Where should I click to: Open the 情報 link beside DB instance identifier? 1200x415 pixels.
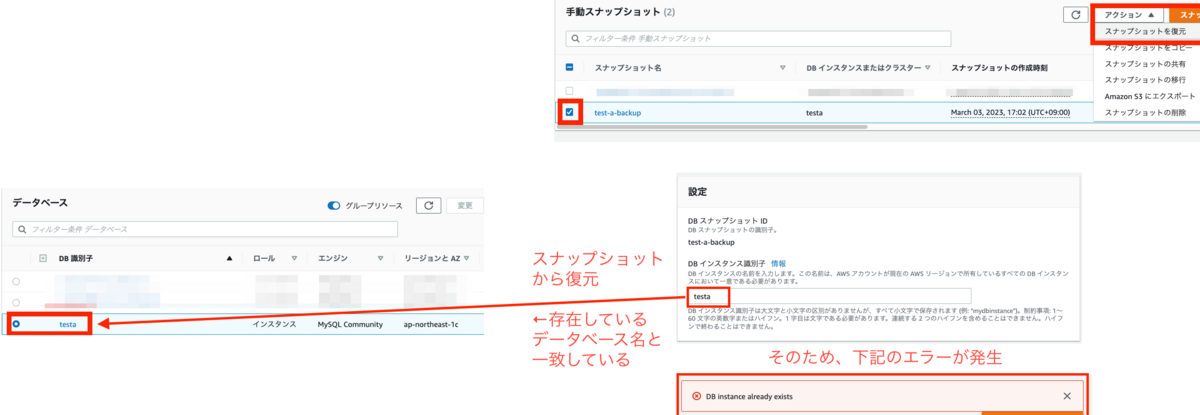[x=780, y=262]
